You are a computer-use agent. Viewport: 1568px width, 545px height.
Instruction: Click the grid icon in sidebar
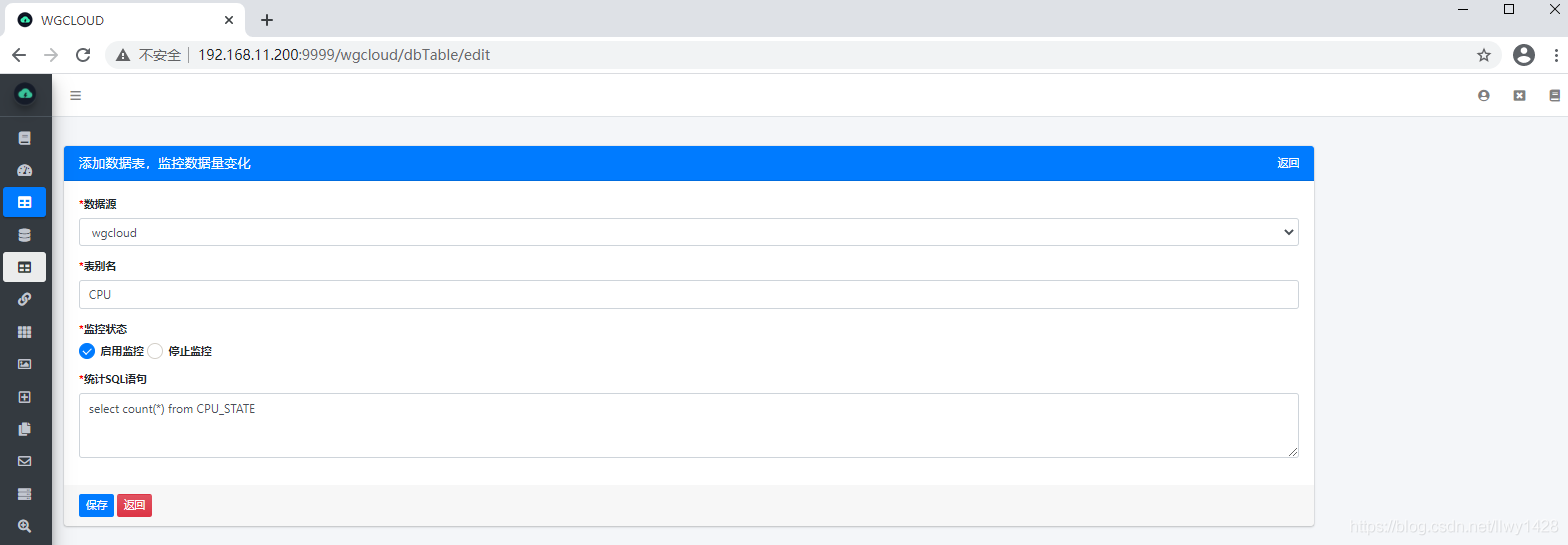25,332
